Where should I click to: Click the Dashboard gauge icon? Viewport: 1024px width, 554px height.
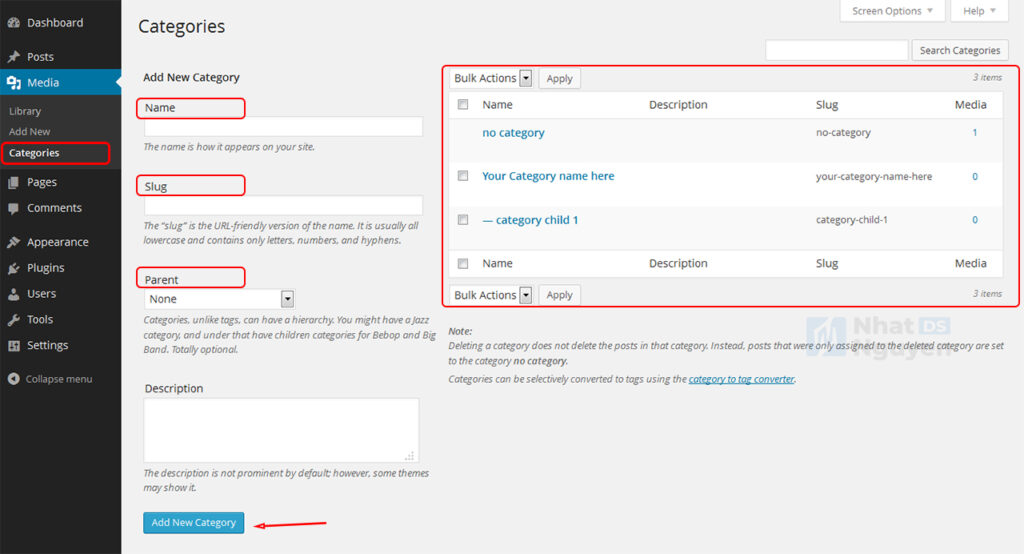14,23
